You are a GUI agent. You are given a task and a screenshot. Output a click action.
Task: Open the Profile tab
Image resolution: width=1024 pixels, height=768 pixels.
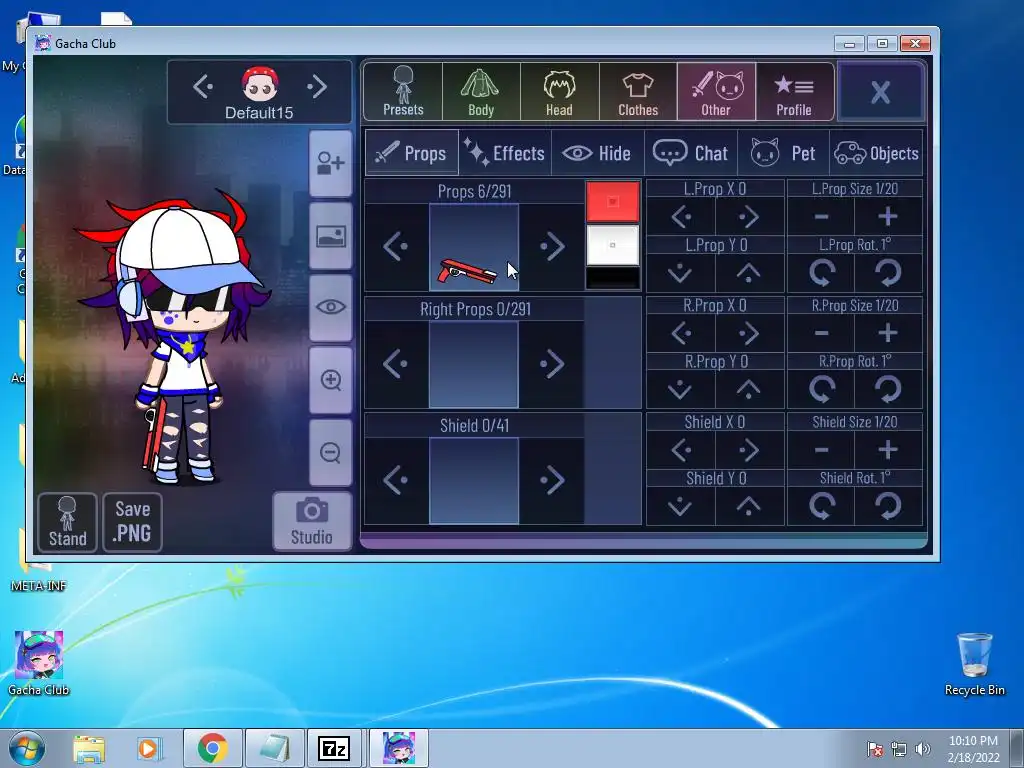click(x=795, y=91)
